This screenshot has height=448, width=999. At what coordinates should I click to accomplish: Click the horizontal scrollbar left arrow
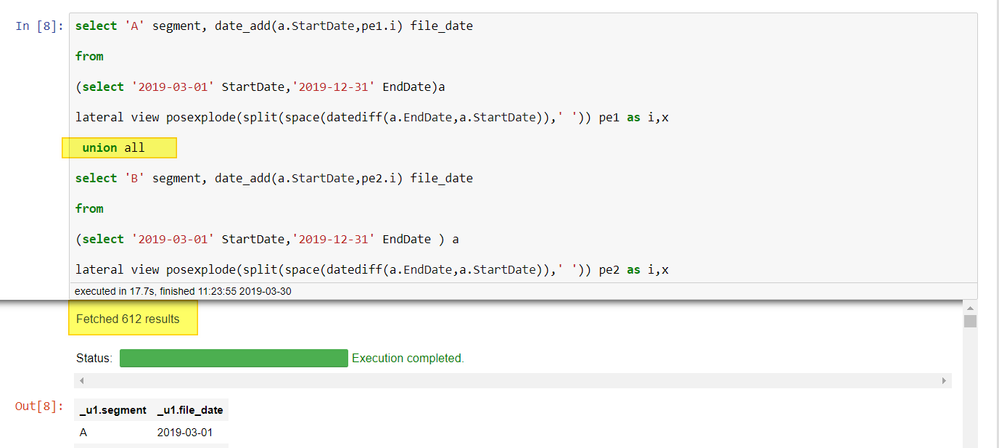[x=81, y=381]
